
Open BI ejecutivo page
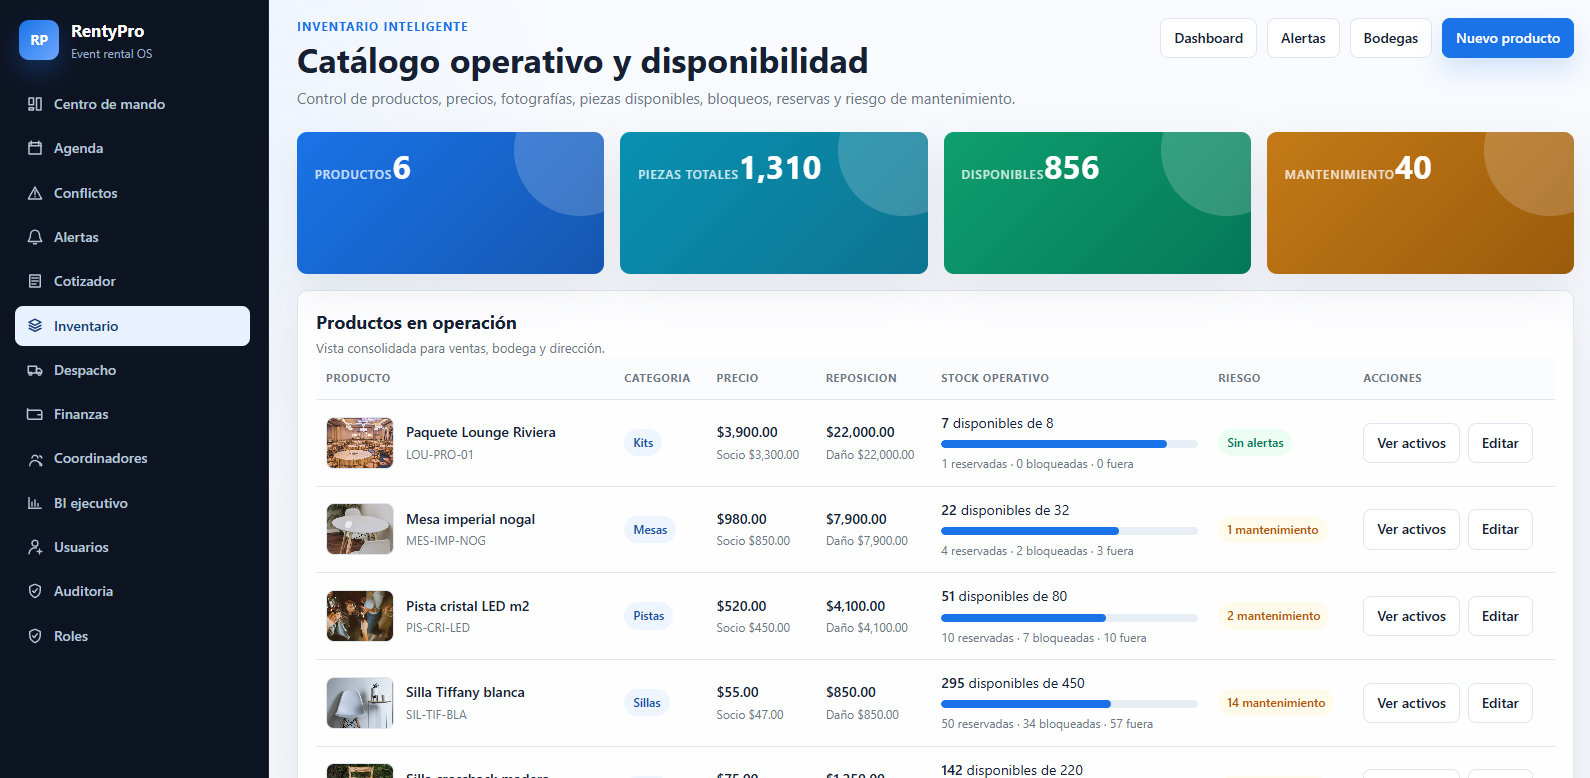pyautogui.click(x=132, y=503)
